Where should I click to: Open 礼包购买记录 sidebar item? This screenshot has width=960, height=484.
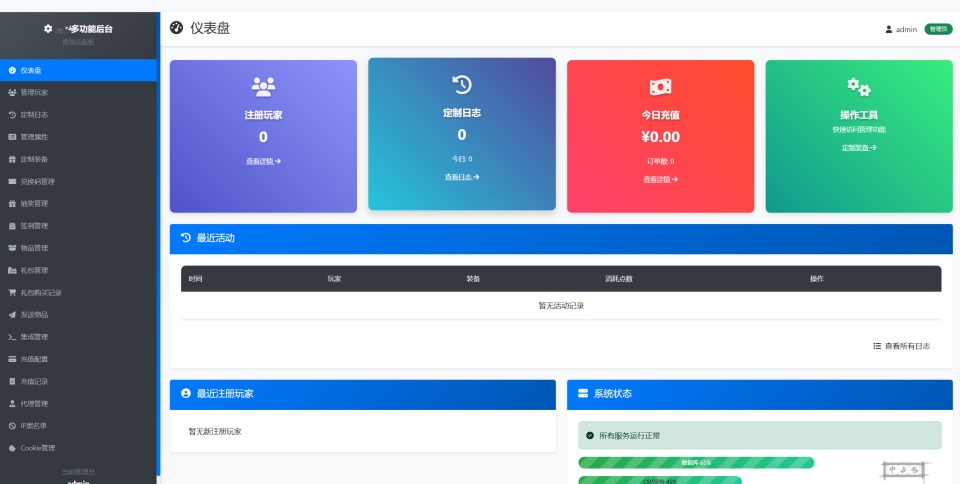coord(41,292)
